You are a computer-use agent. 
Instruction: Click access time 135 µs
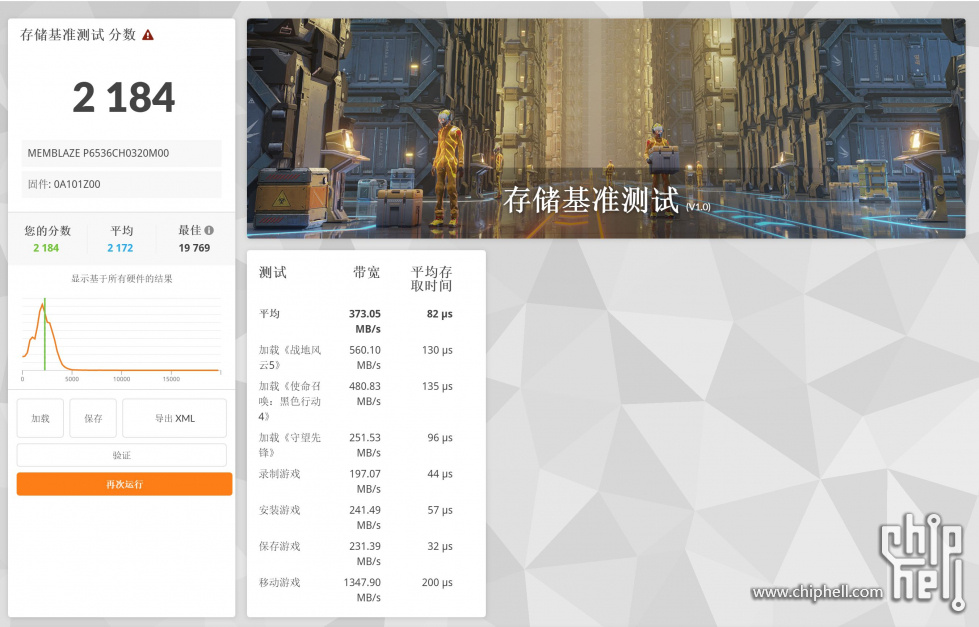(437, 386)
